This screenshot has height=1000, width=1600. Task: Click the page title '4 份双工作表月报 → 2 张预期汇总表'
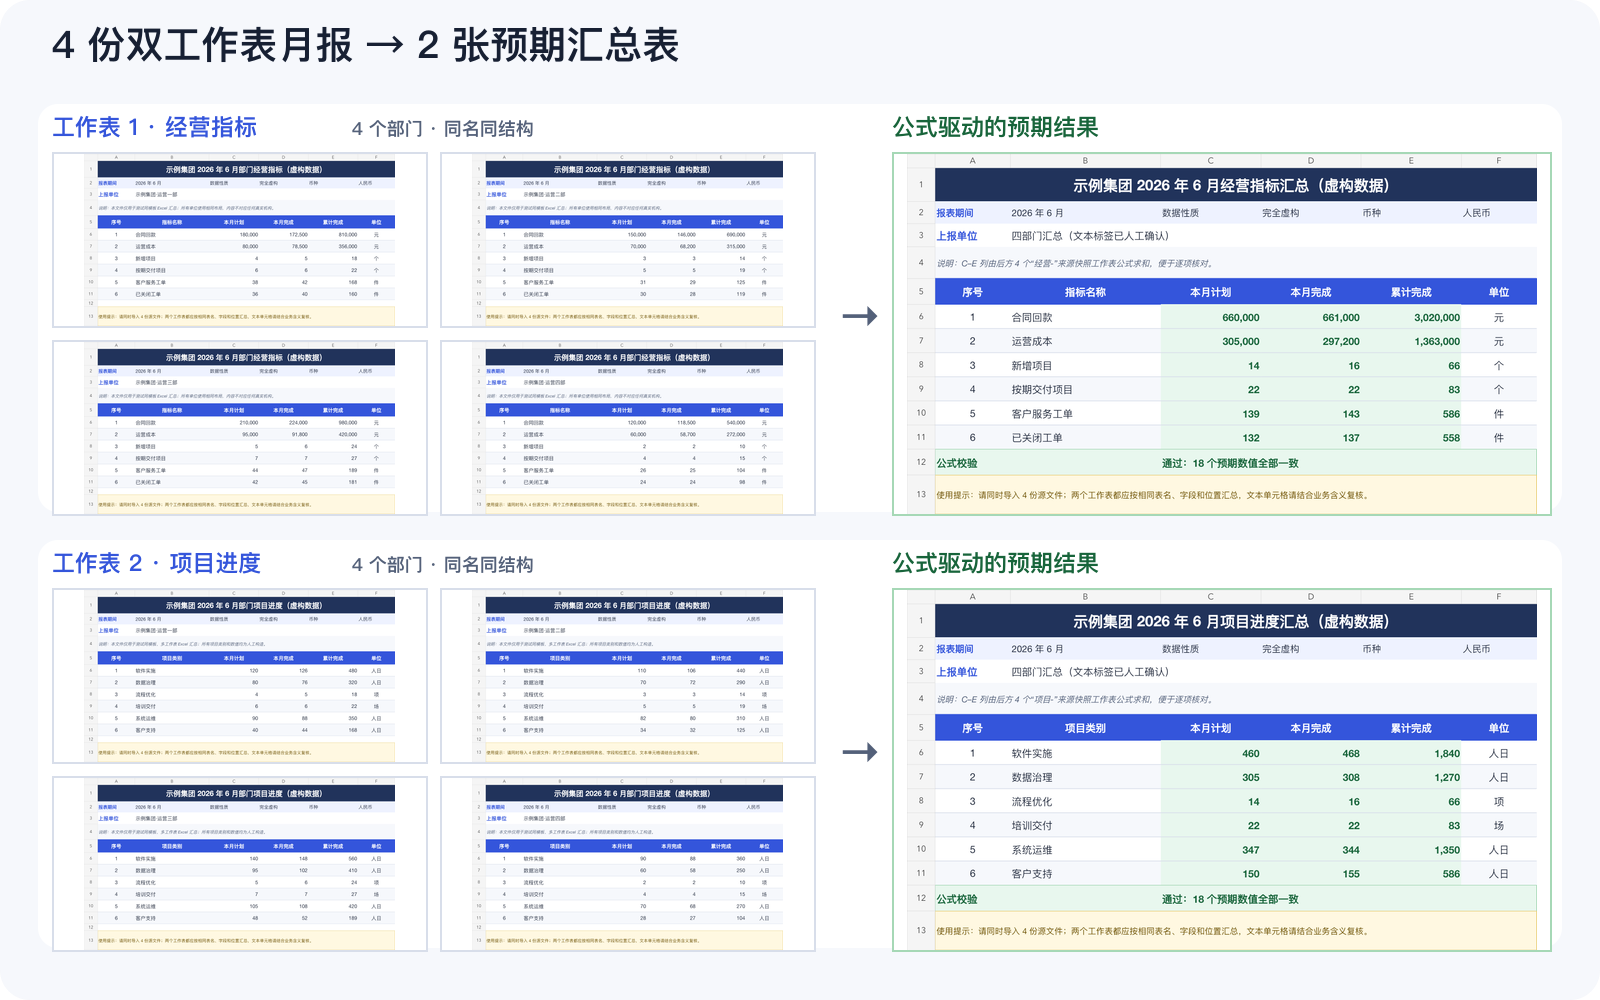click(x=366, y=45)
